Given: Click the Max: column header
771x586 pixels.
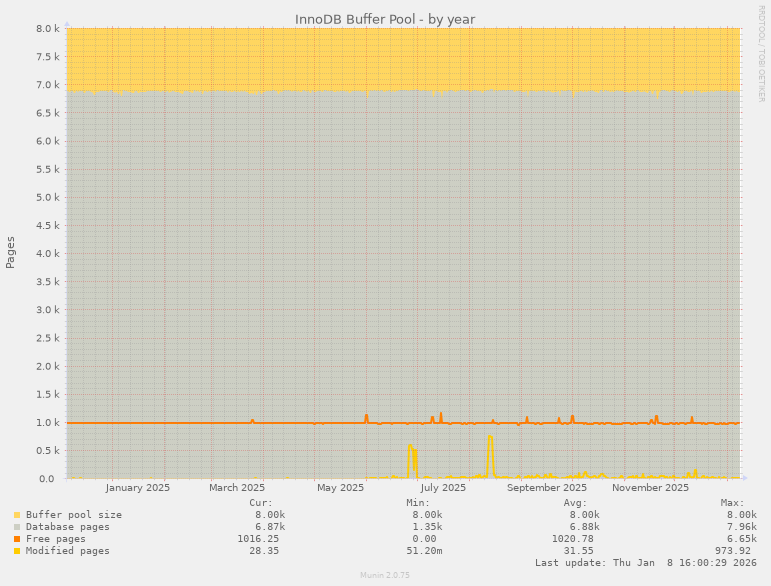Looking at the screenshot, I should (733, 503).
